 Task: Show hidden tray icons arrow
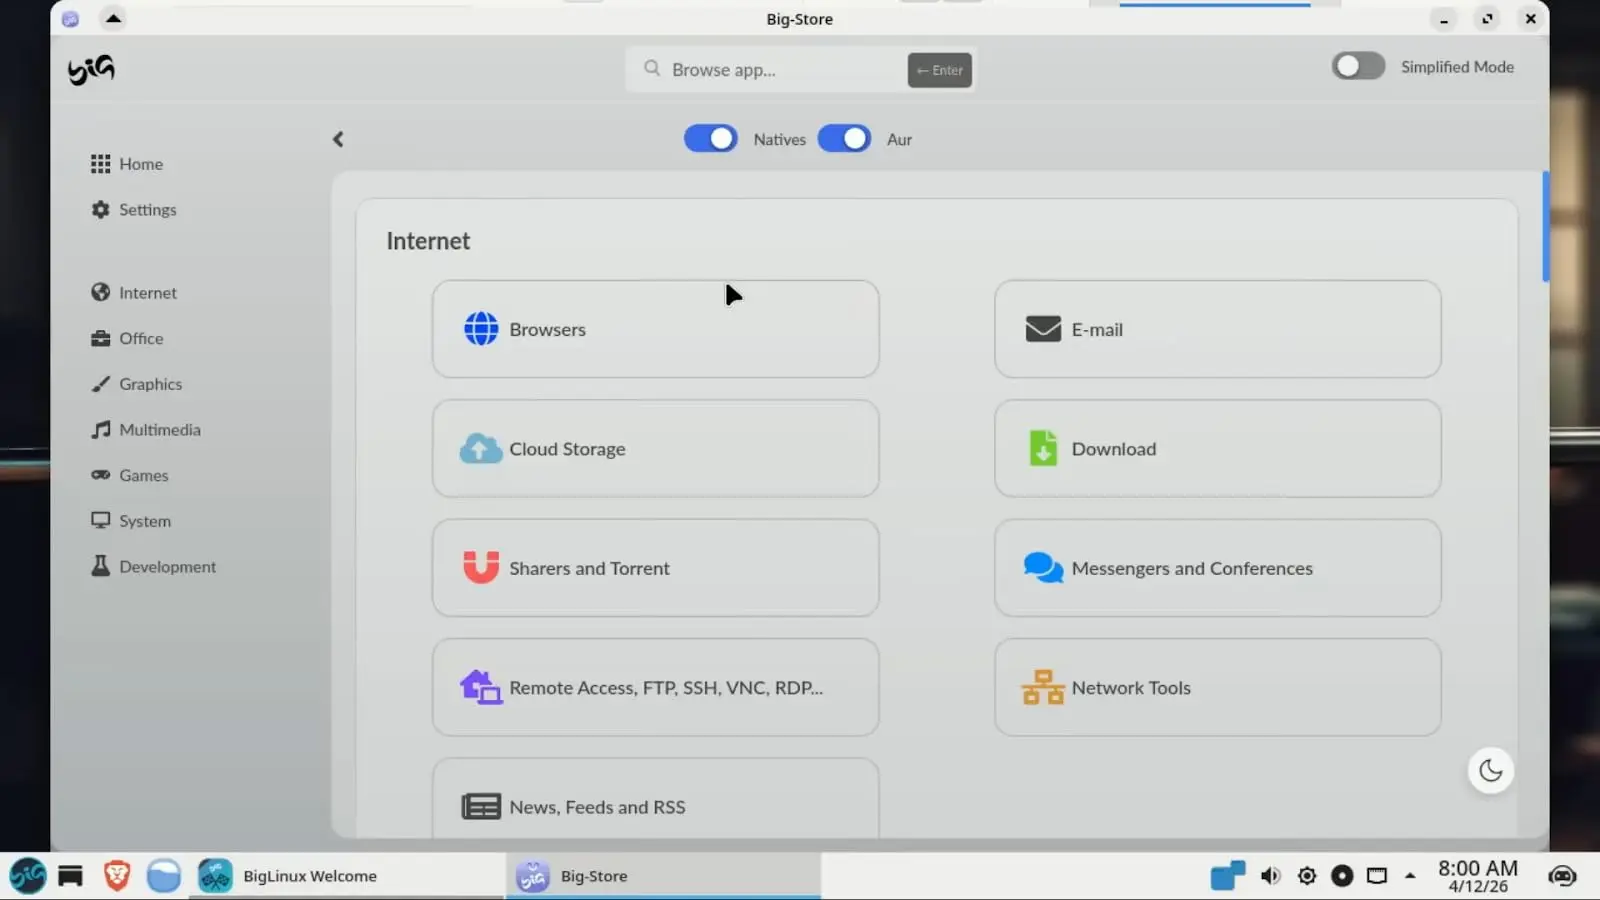click(1410, 876)
